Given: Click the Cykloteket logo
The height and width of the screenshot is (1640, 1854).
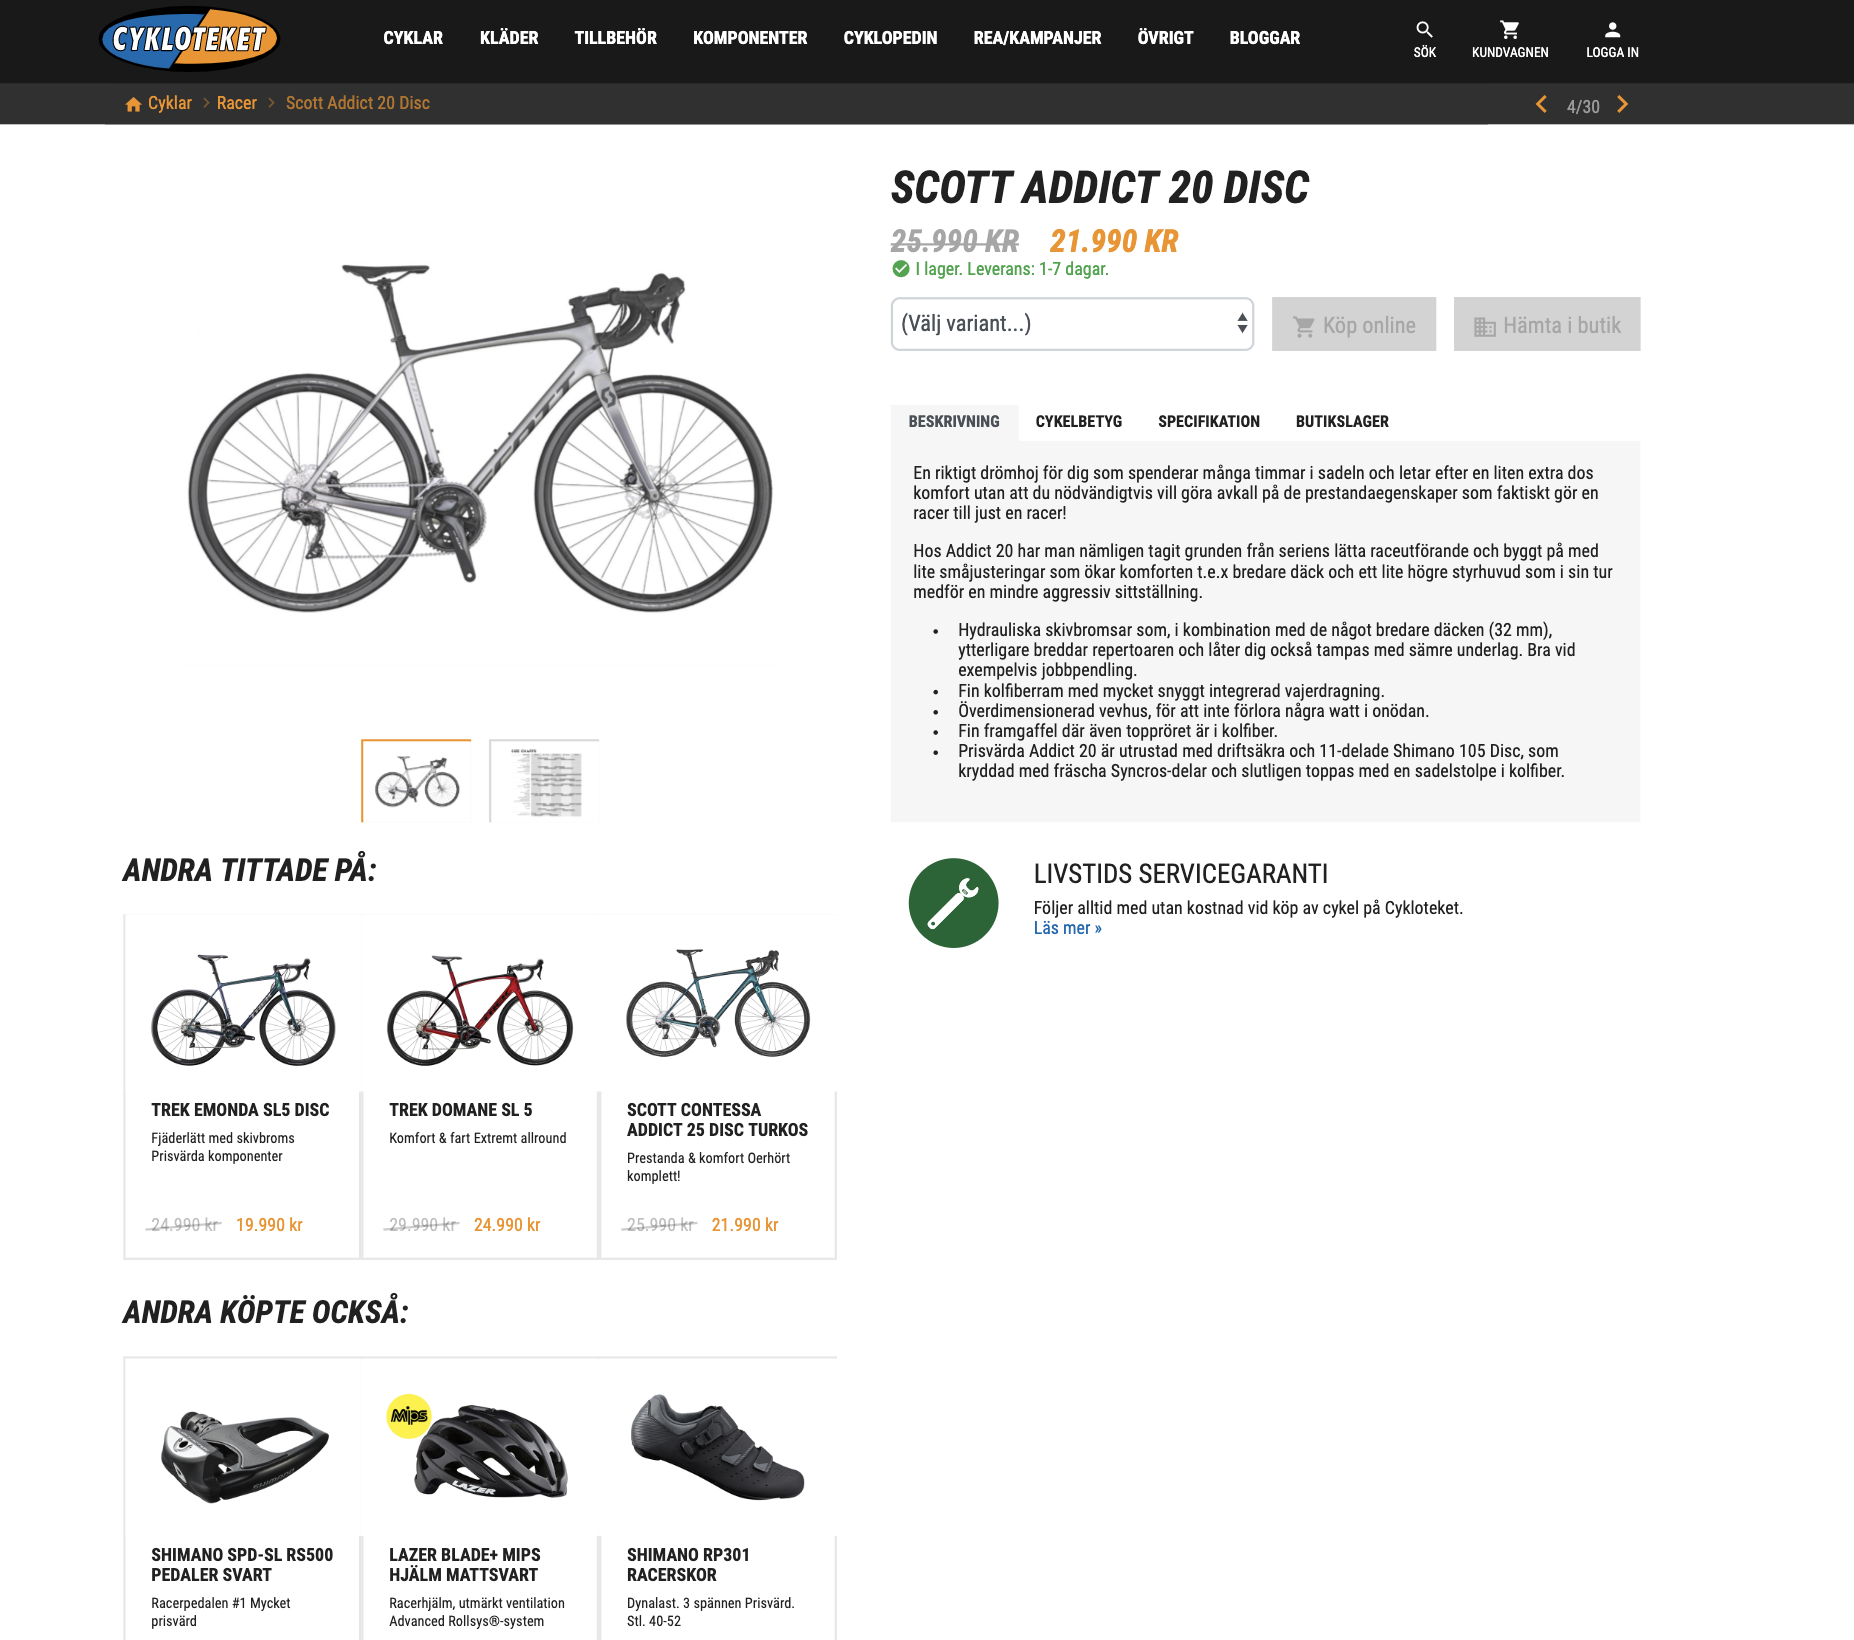Looking at the screenshot, I should [189, 39].
